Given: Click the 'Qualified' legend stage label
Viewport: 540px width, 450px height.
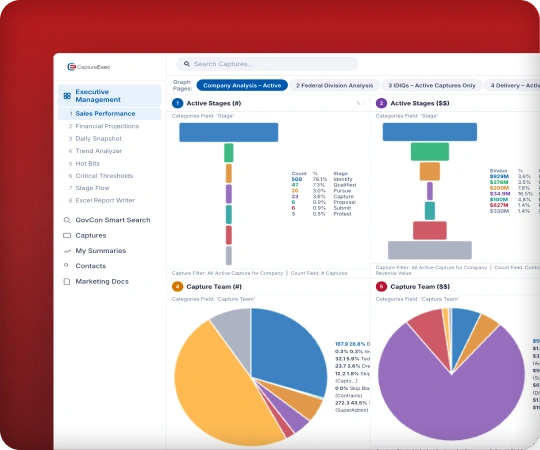Looking at the screenshot, I should click(x=345, y=185).
